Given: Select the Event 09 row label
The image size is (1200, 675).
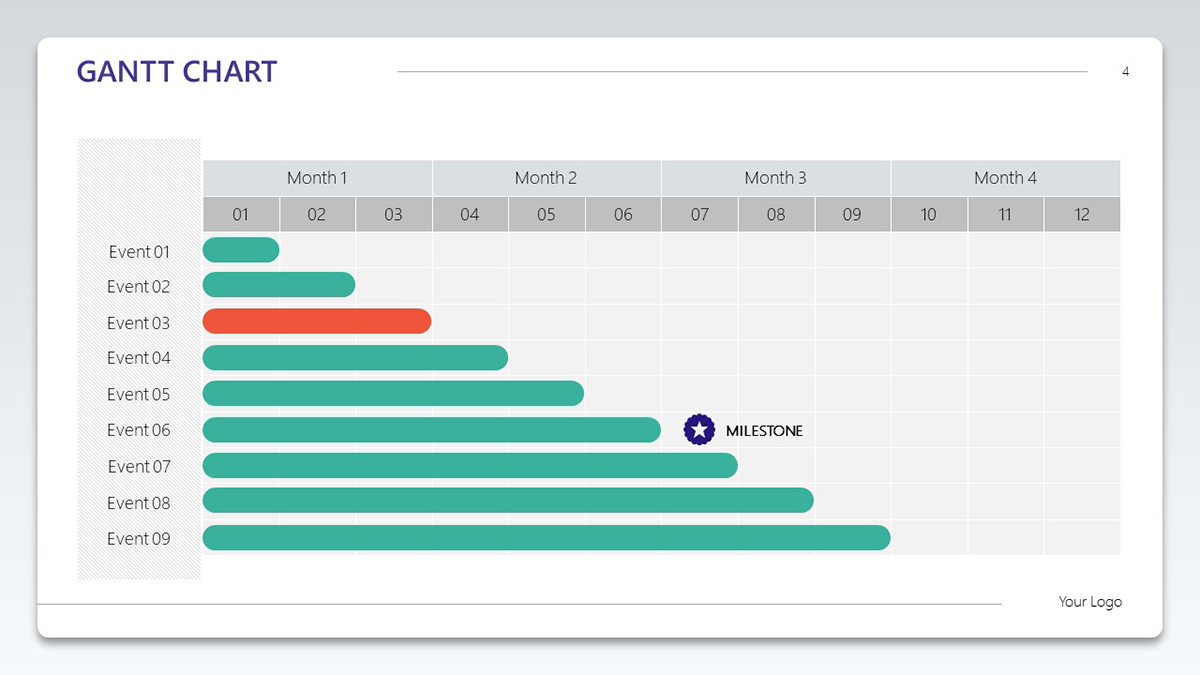Looking at the screenshot, I should click(139, 538).
